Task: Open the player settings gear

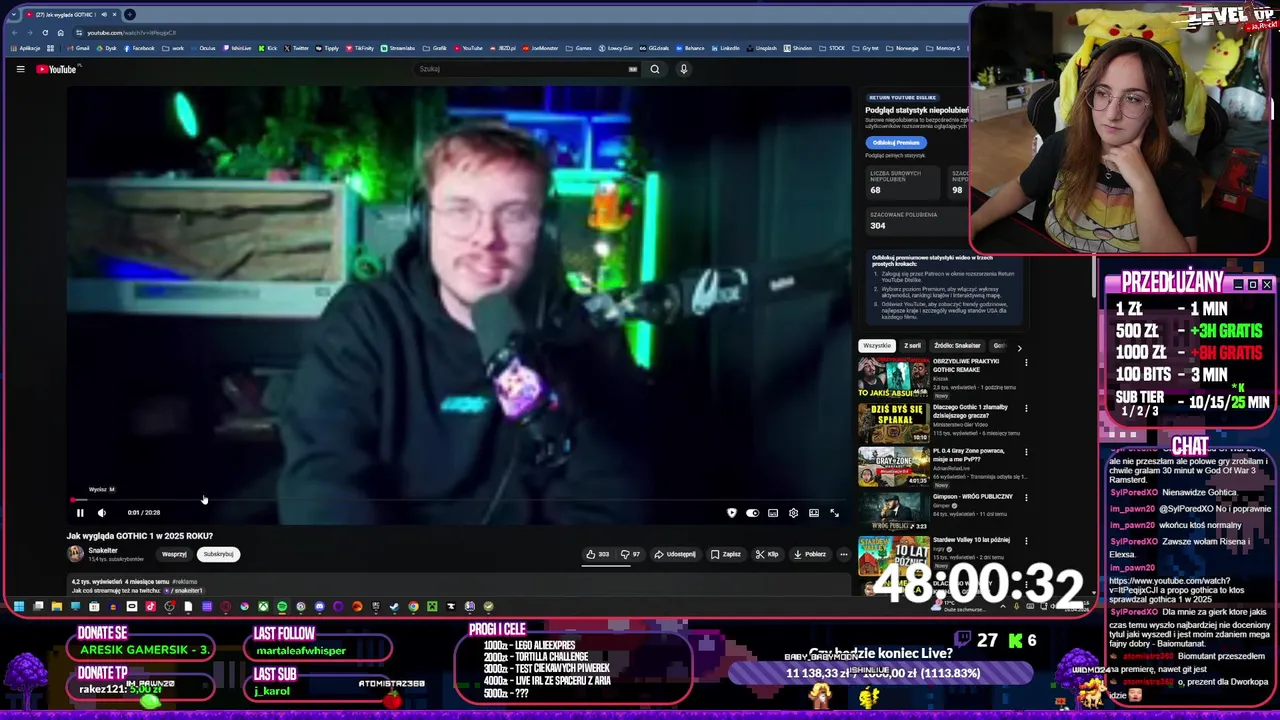Action: pyautogui.click(x=794, y=513)
